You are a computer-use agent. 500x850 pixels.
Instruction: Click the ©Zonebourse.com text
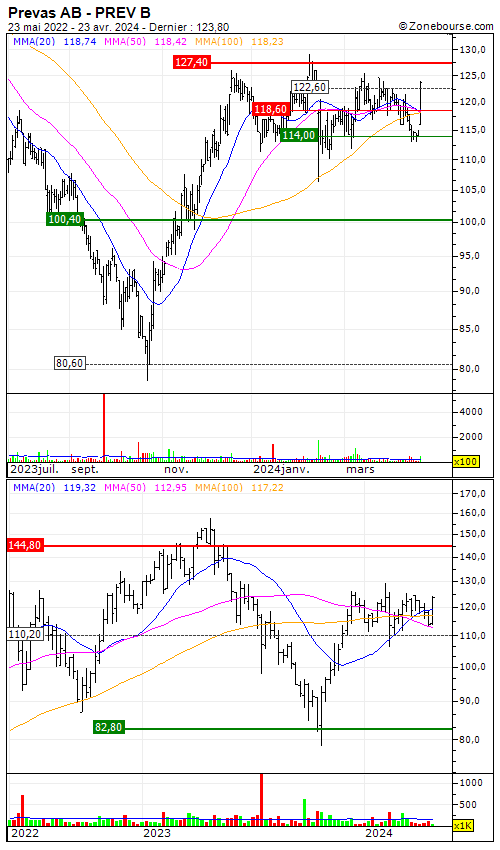(x=446, y=25)
